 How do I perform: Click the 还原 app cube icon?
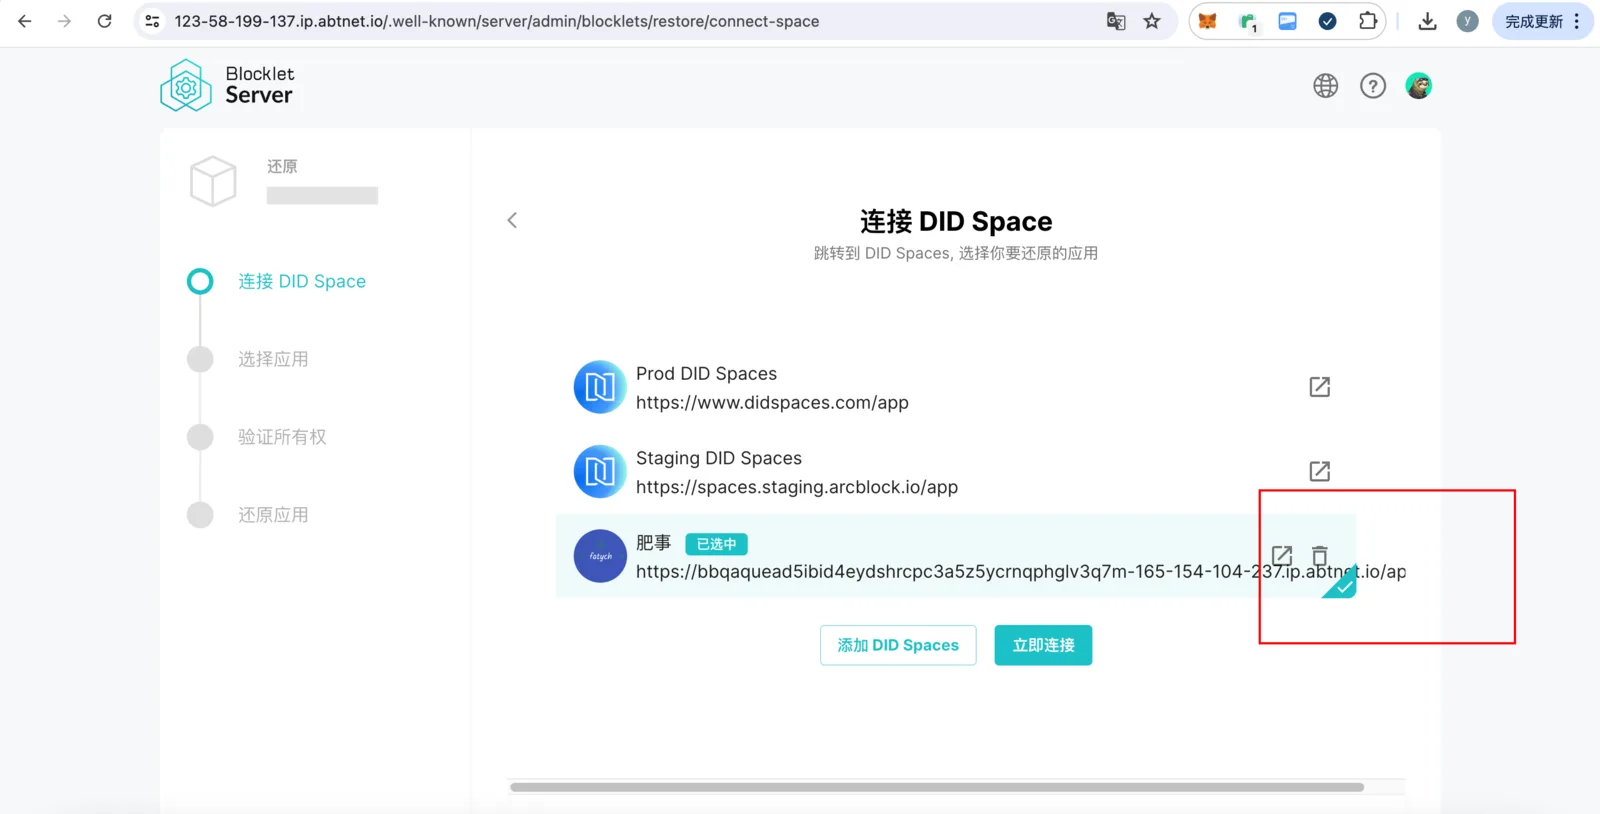coord(213,181)
